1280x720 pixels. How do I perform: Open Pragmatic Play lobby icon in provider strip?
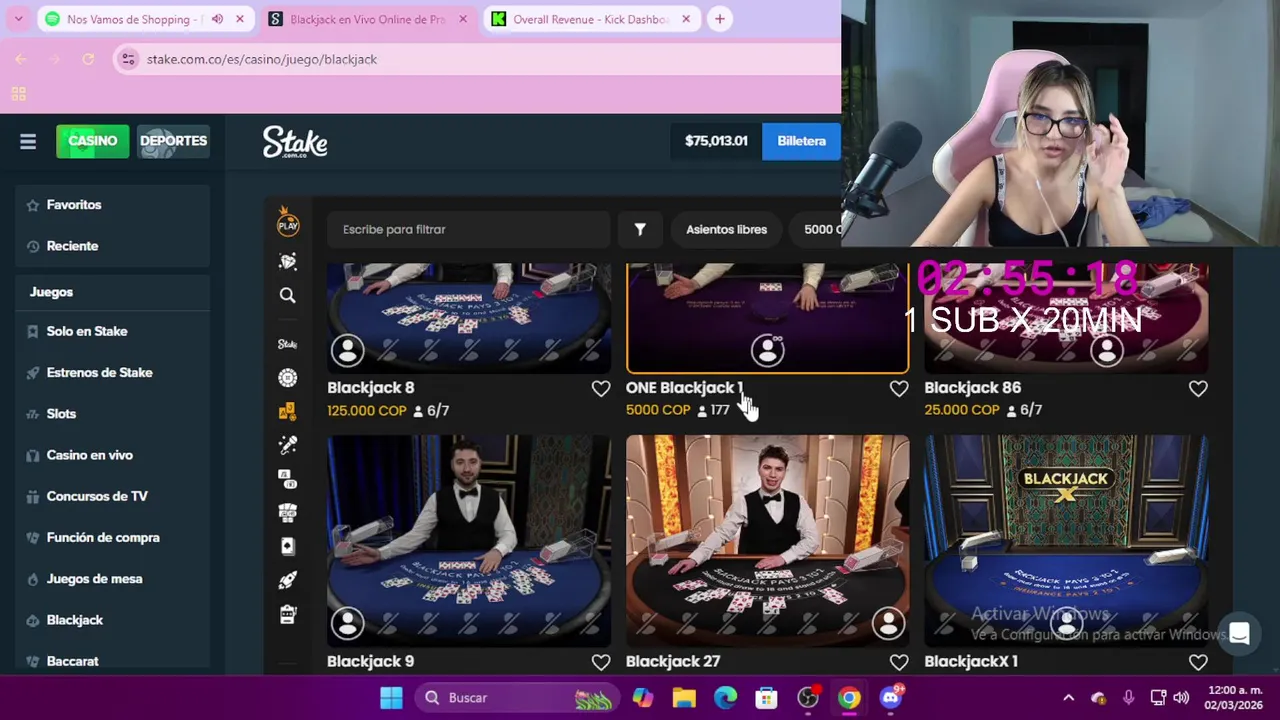[288, 221]
